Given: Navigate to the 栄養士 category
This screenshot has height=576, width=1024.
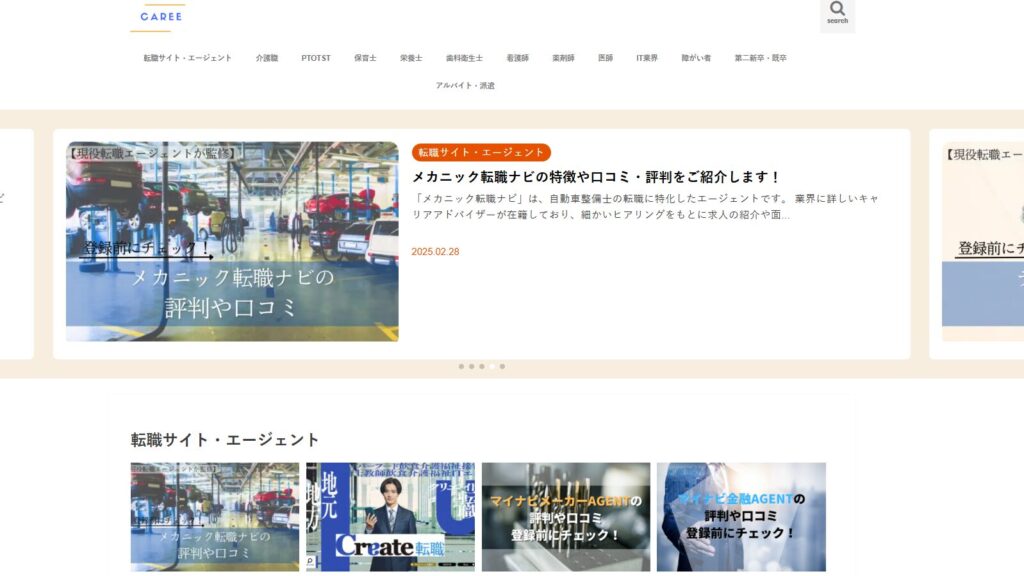Looking at the screenshot, I should coord(411,58).
